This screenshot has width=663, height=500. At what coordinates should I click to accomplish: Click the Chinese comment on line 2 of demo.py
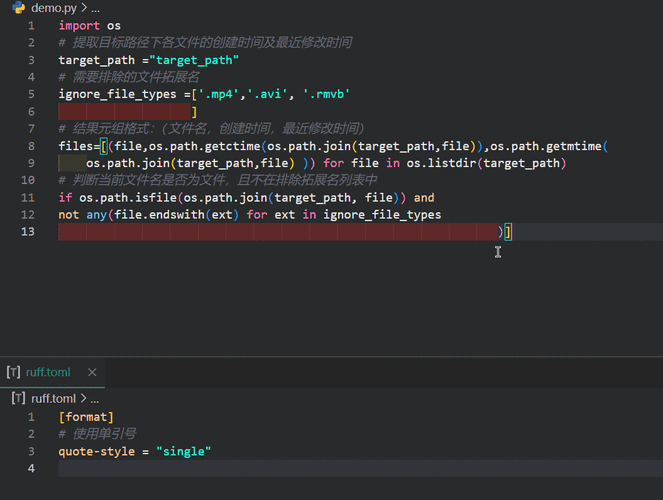(x=205, y=43)
